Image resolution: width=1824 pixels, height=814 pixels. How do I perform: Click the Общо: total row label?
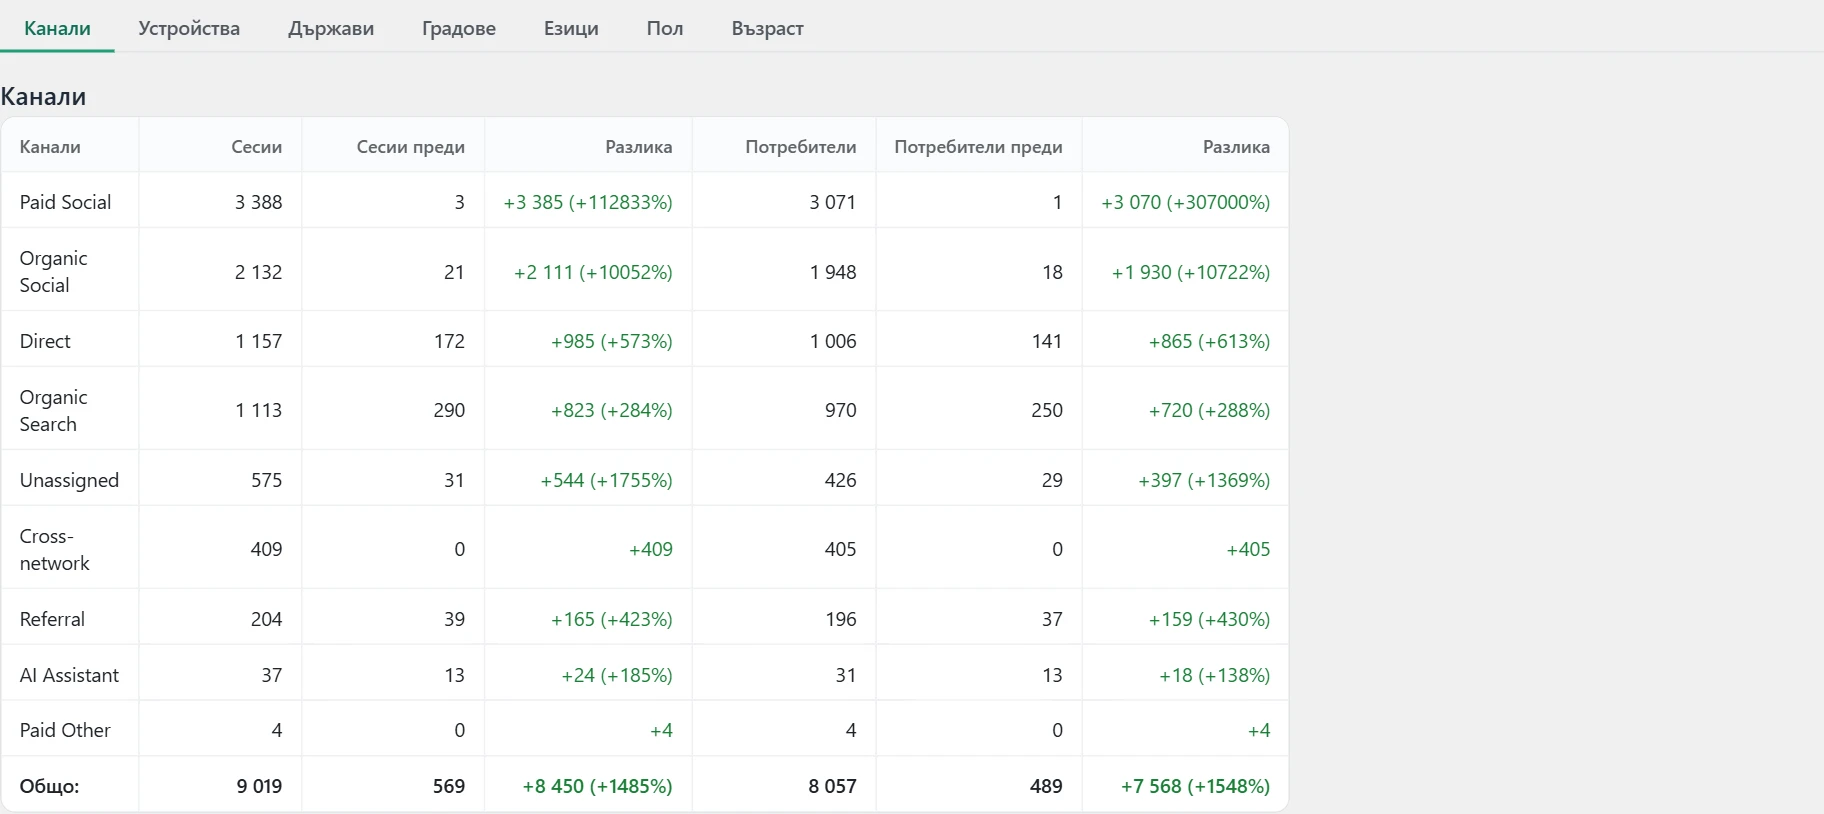tap(49, 786)
